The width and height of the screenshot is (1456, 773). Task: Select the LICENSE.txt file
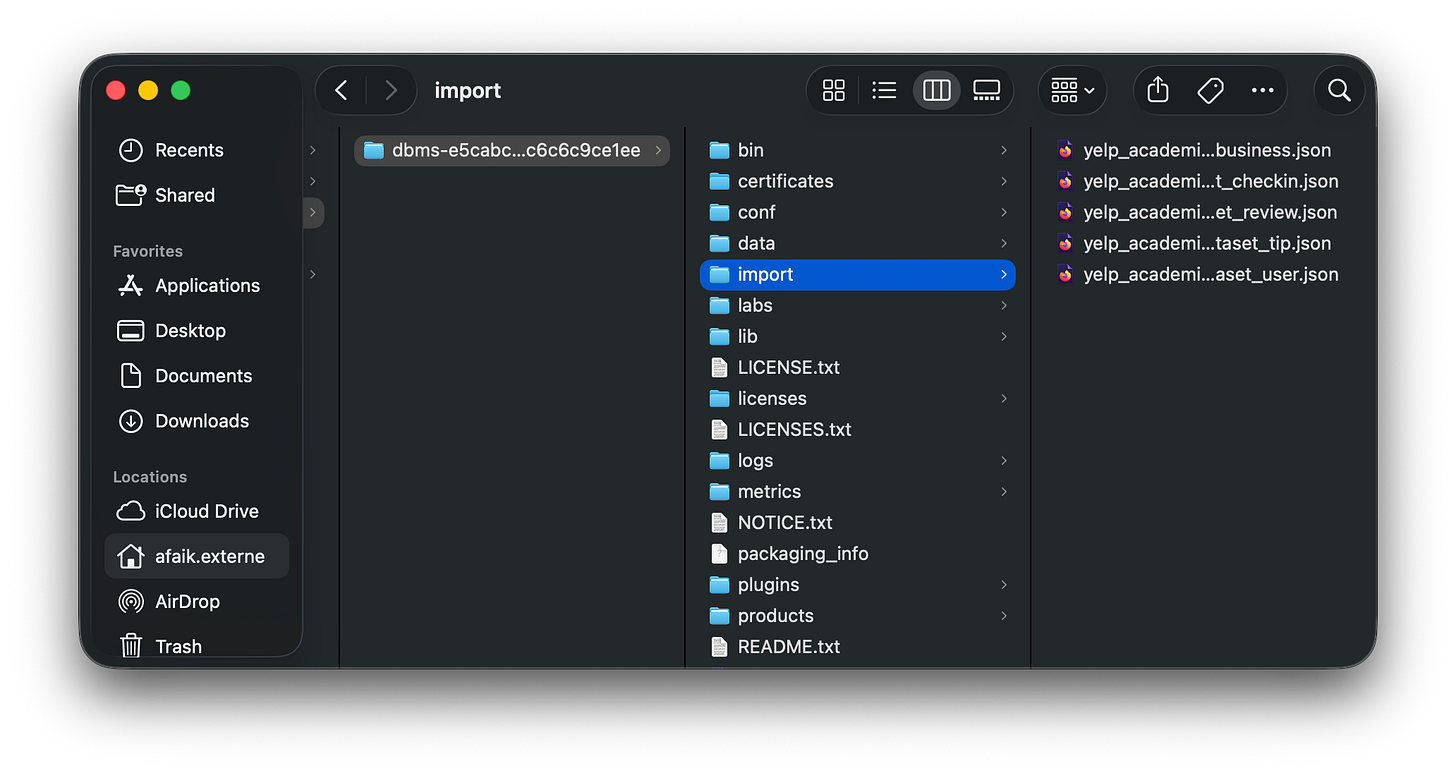[x=786, y=367]
